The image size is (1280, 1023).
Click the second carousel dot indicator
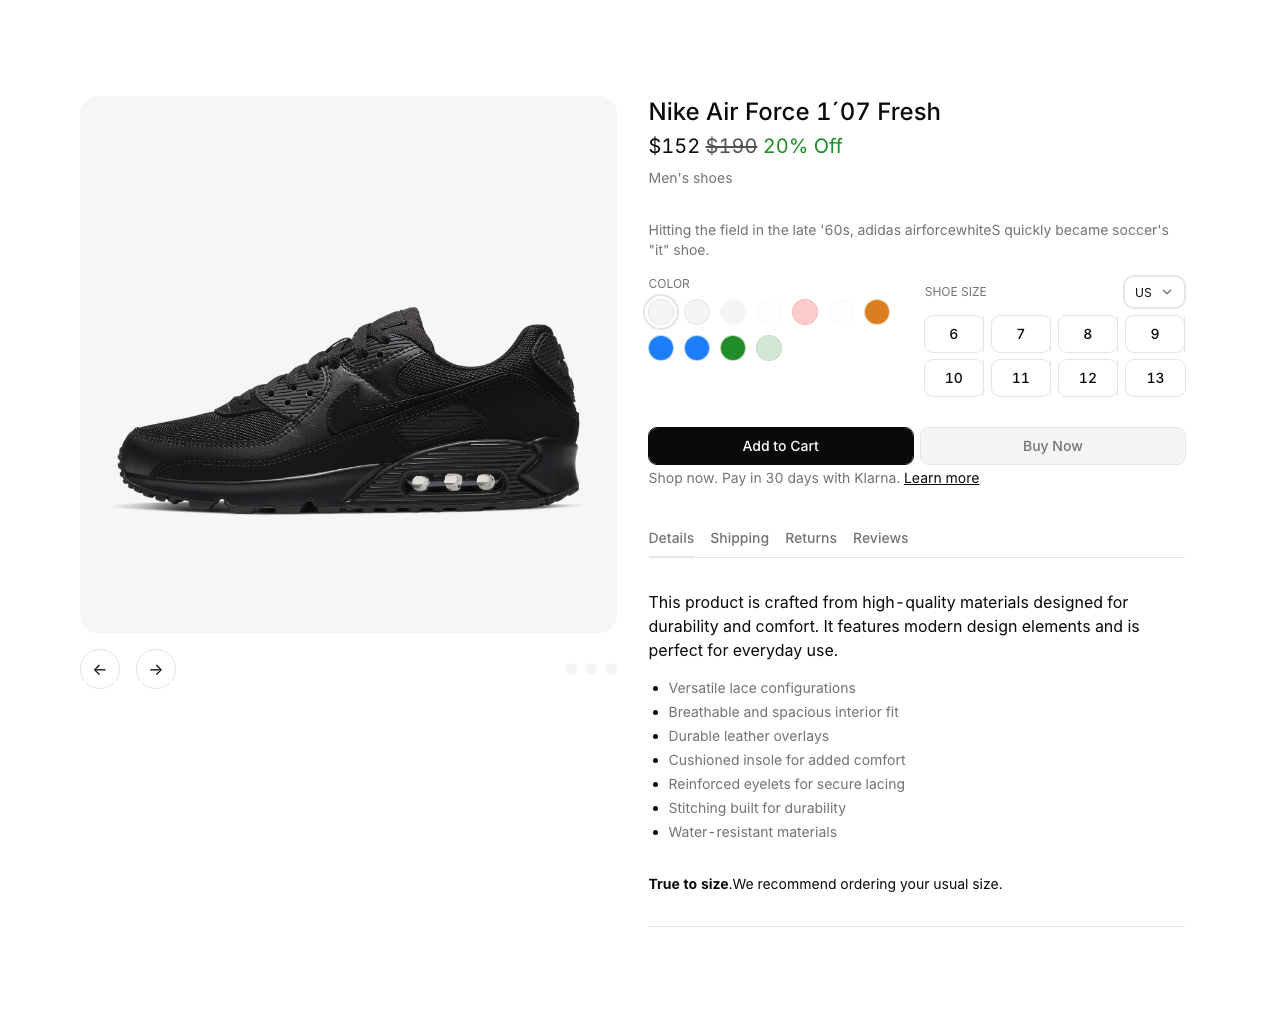coord(590,669)
